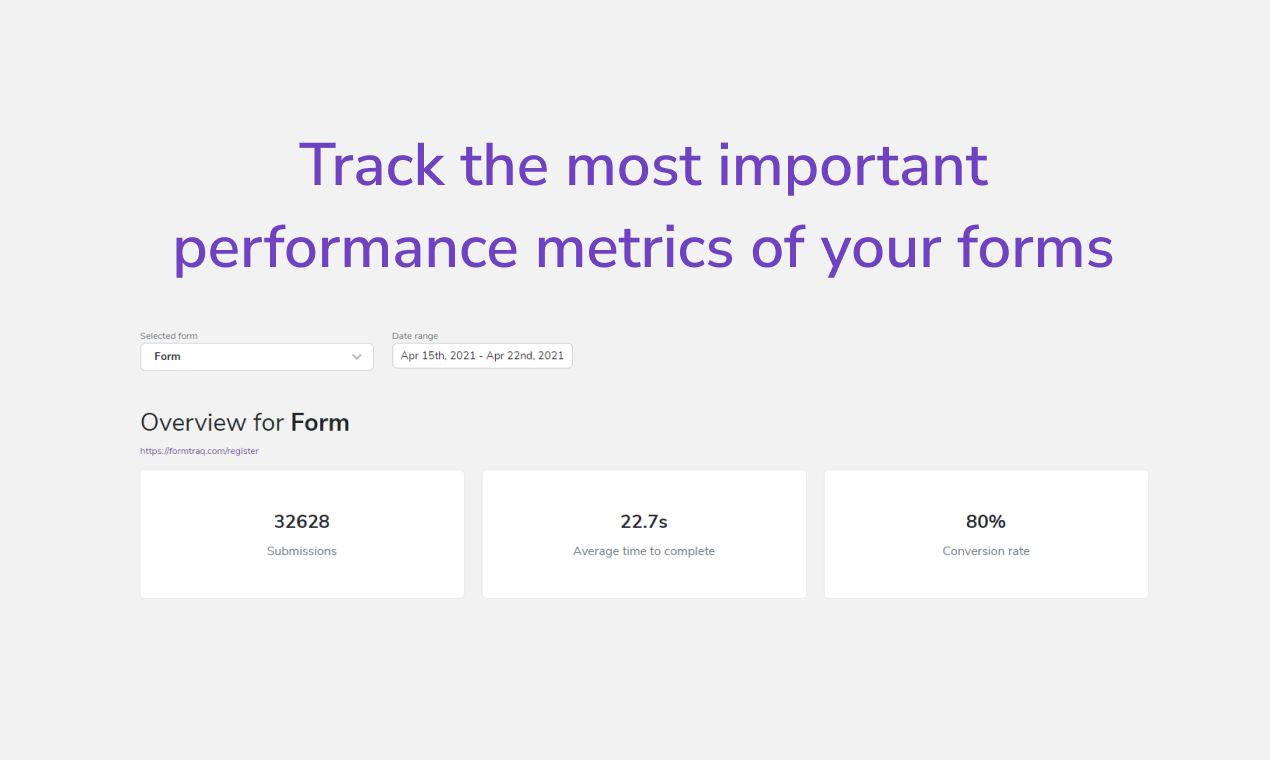Viewport: 1270px width, 760px height.
Task: Open the Apr 15th–Apr 22nd date range picker
Action: (482, 356)
